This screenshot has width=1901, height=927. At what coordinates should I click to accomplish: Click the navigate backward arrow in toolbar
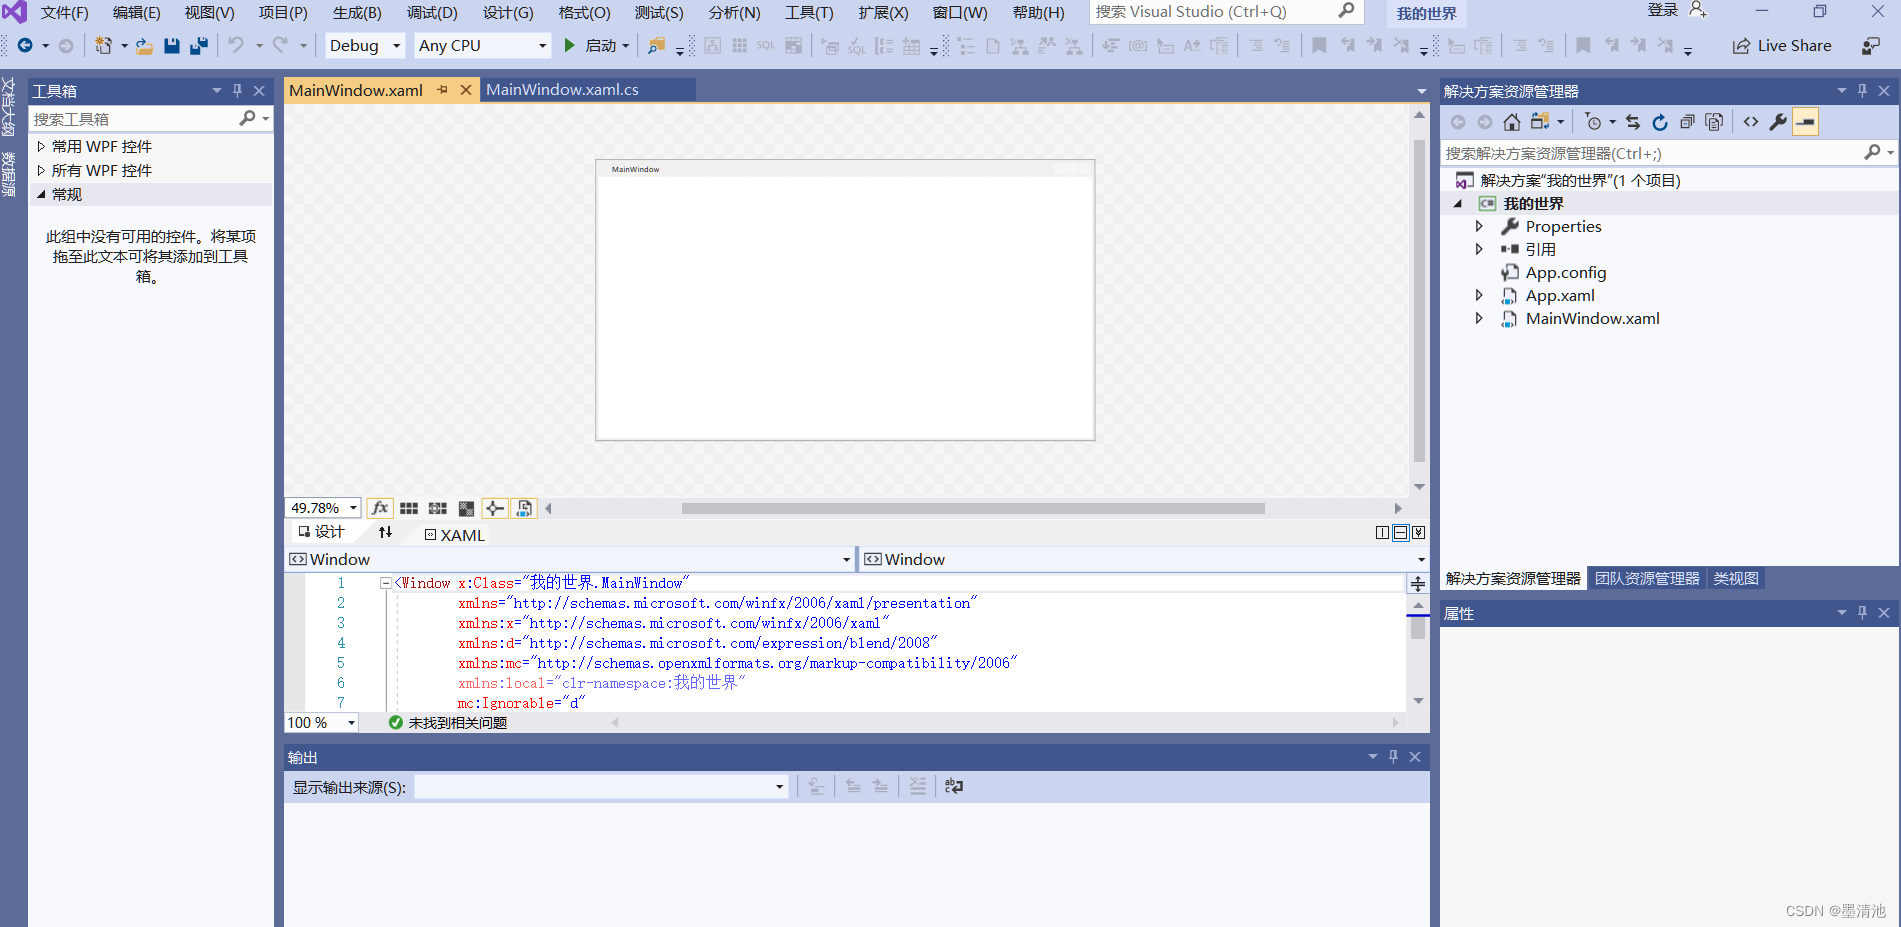coord(25,46)
